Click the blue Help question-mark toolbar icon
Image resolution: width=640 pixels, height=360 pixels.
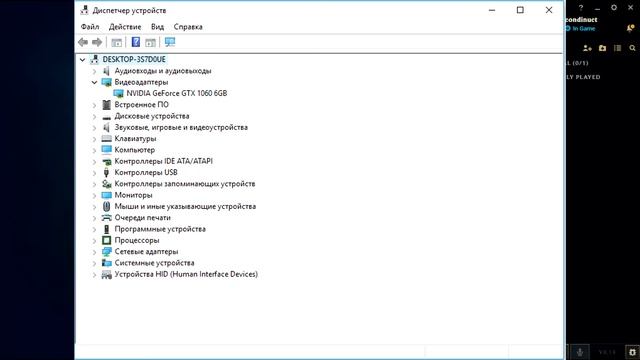(136, 42)
